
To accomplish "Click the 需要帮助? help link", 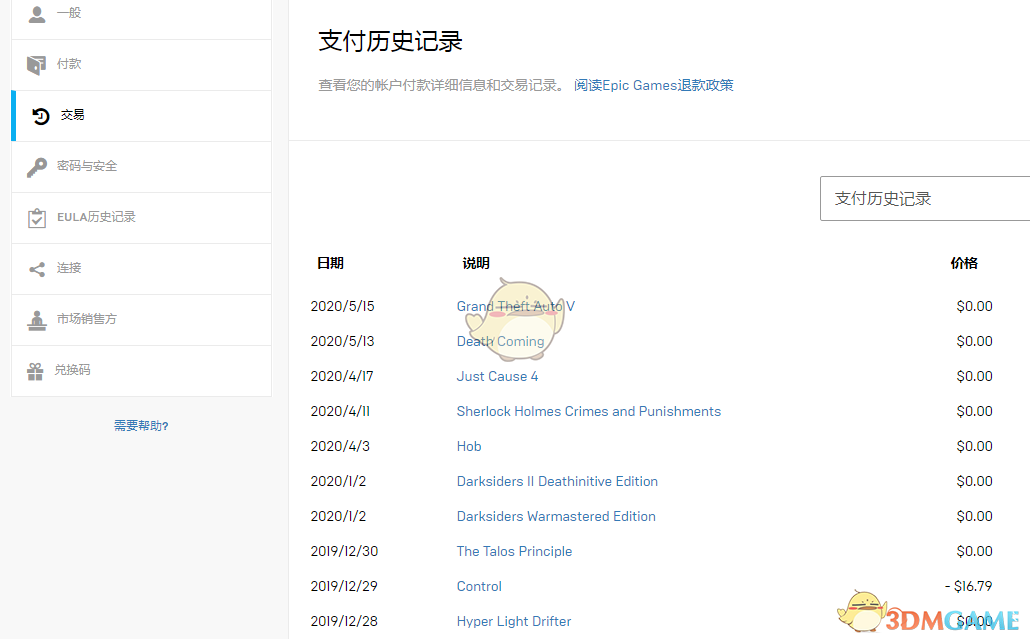I will [x=141, y=426].
